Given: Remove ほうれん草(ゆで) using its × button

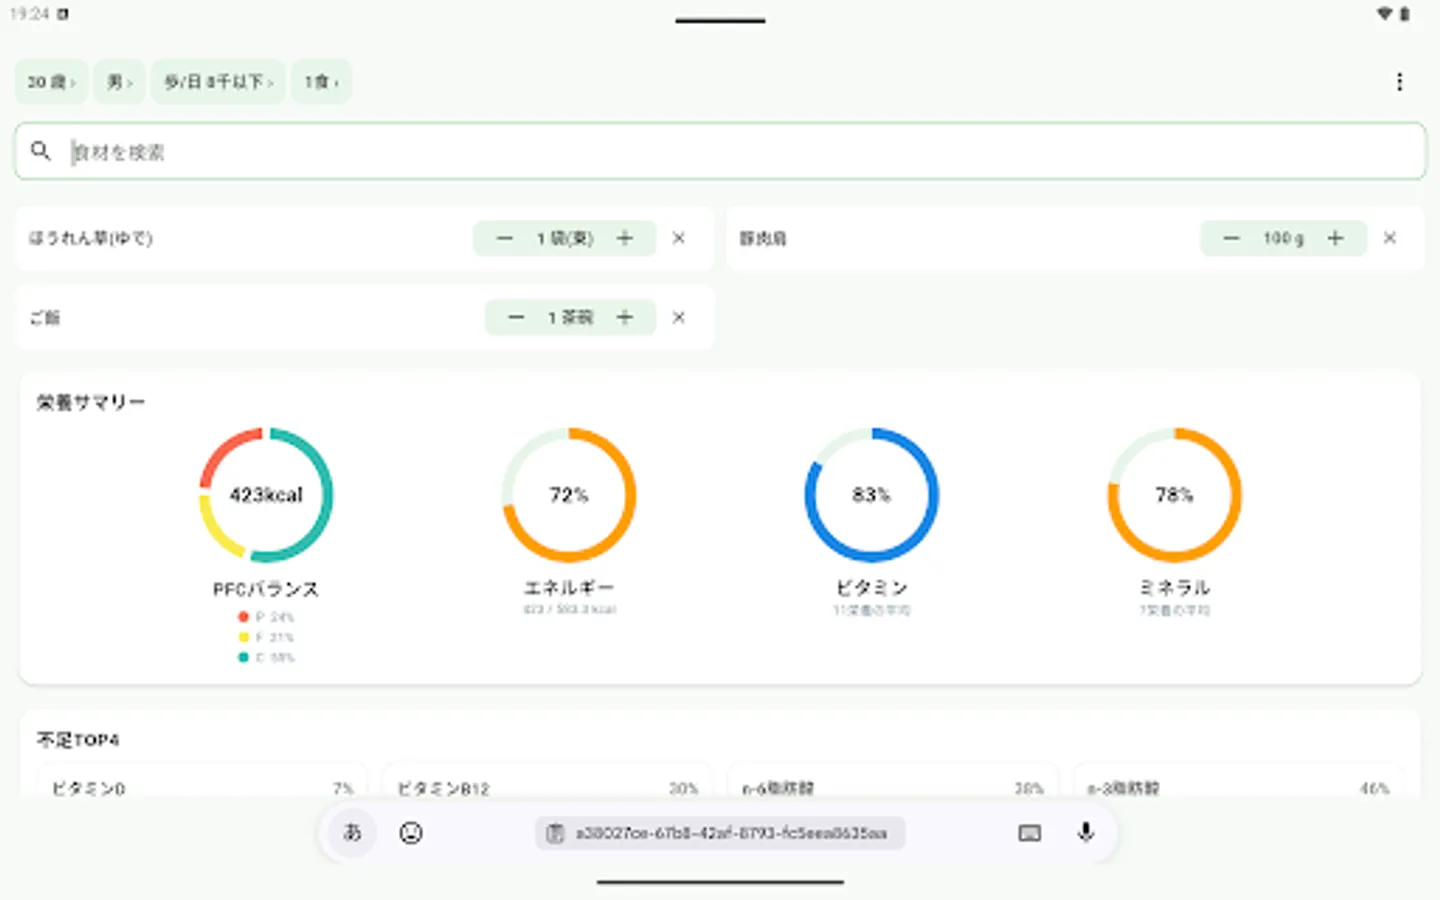Looking at the screenshot, I should pos(678,238).
